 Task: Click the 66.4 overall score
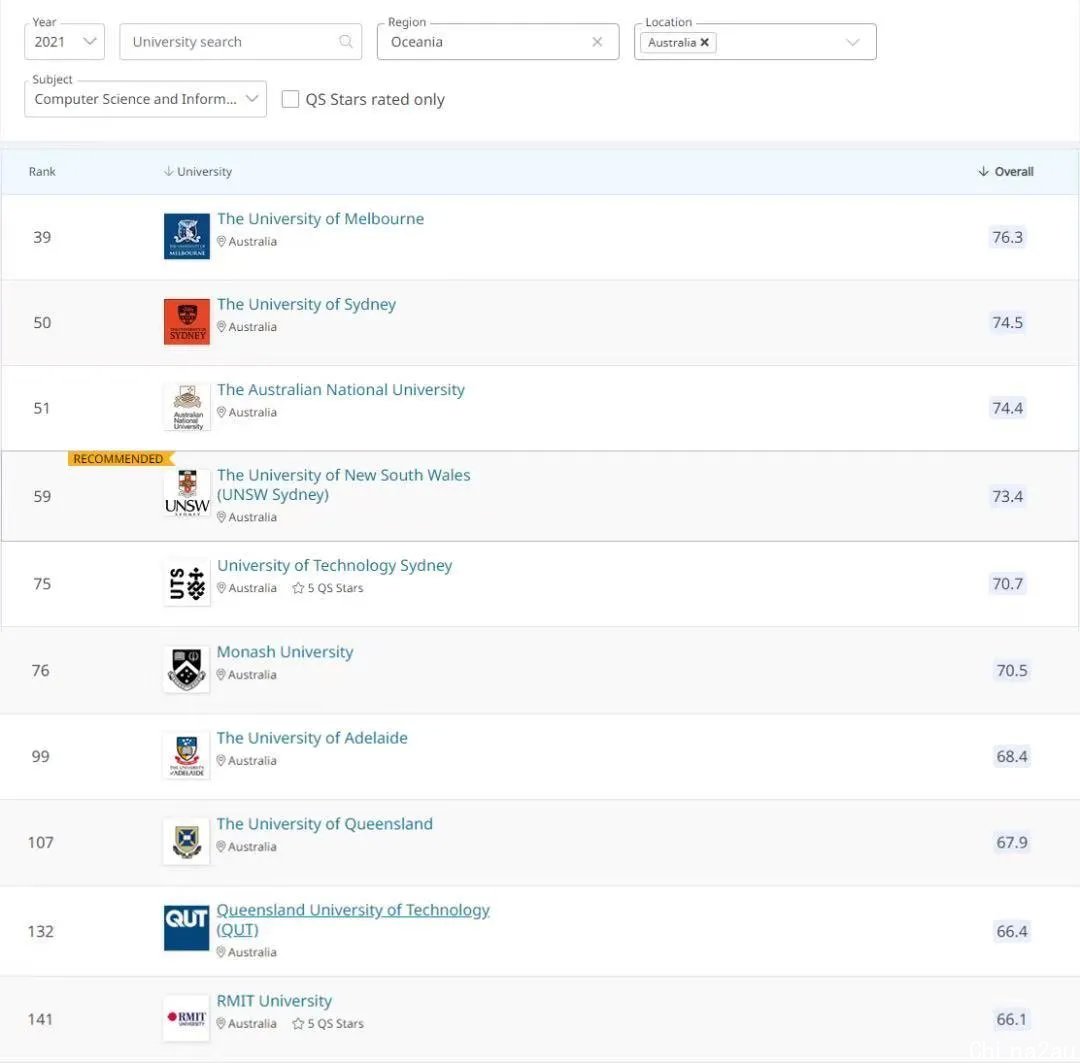[1011, 931]
